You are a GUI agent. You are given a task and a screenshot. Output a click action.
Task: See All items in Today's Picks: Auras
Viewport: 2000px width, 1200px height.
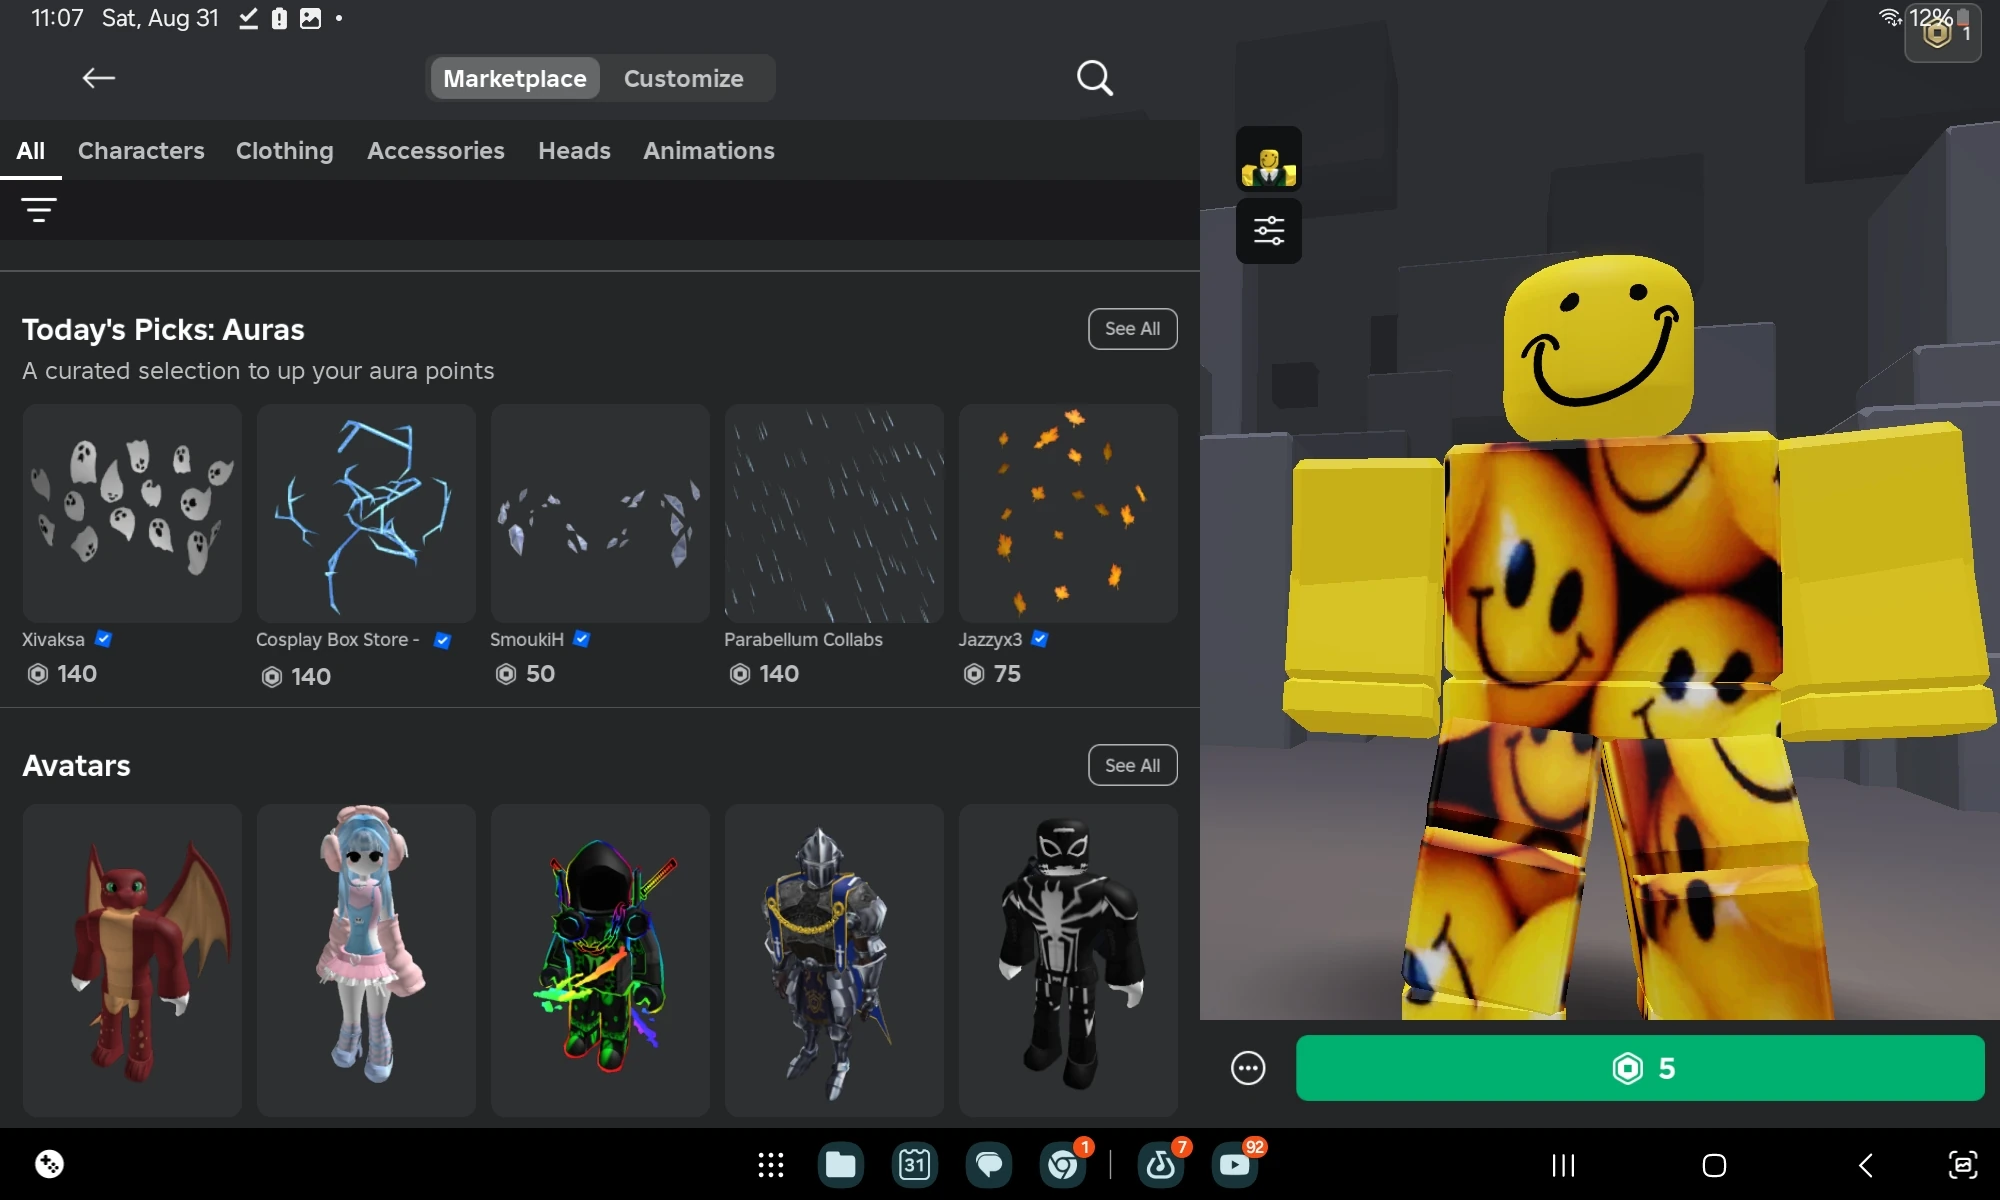pyautogui.click(x=1132, y=329)
